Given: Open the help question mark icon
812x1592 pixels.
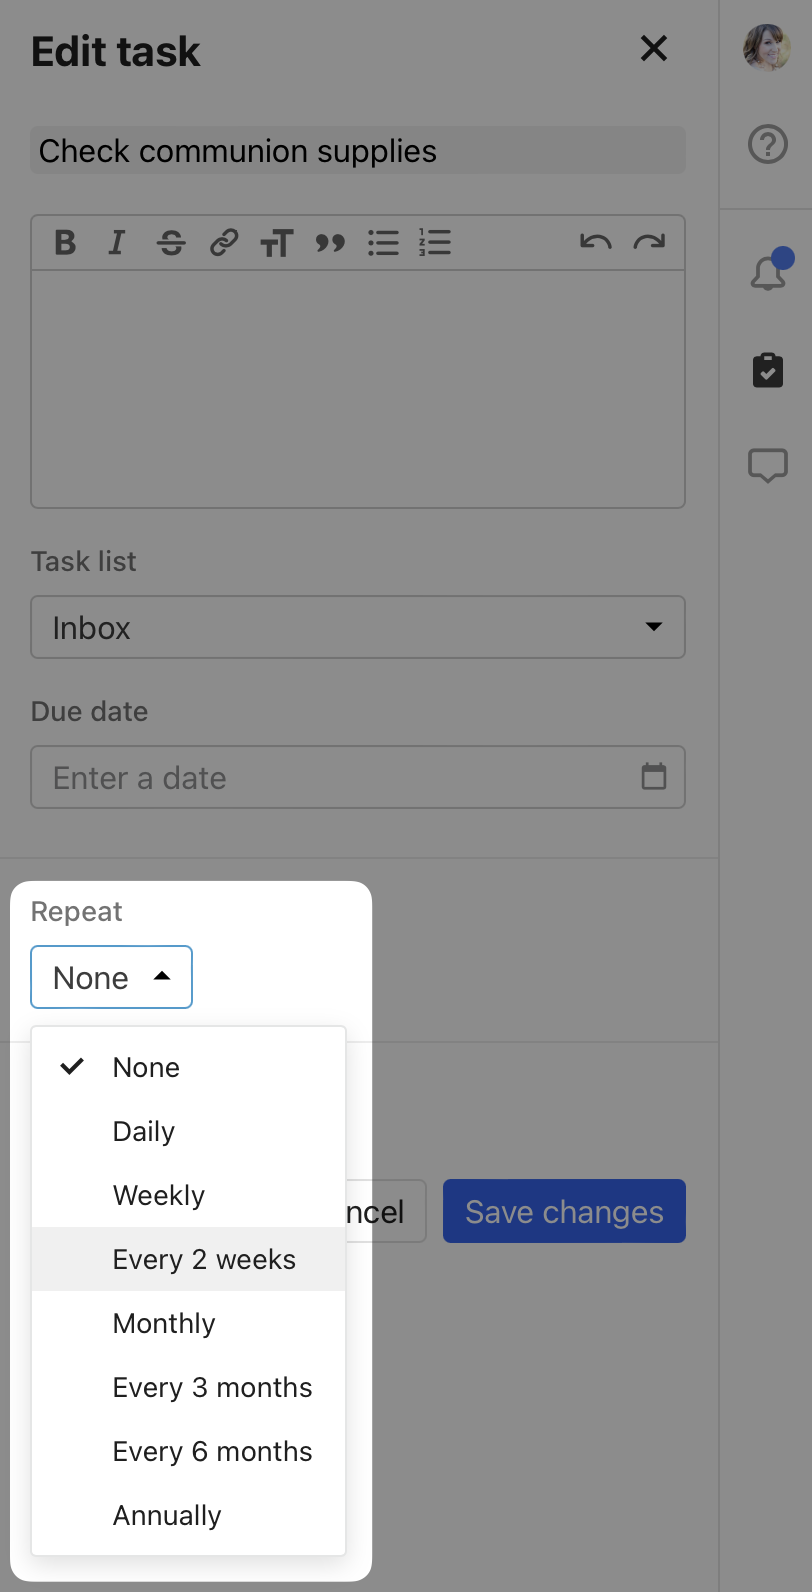Looking at the screenshot, I should tap(768, 145).
